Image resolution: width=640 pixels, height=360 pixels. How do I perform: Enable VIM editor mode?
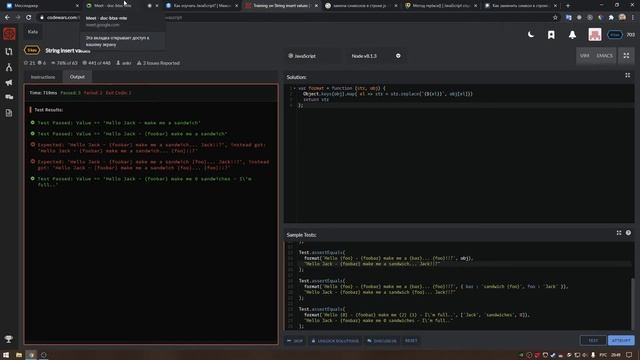coord(584,56)
